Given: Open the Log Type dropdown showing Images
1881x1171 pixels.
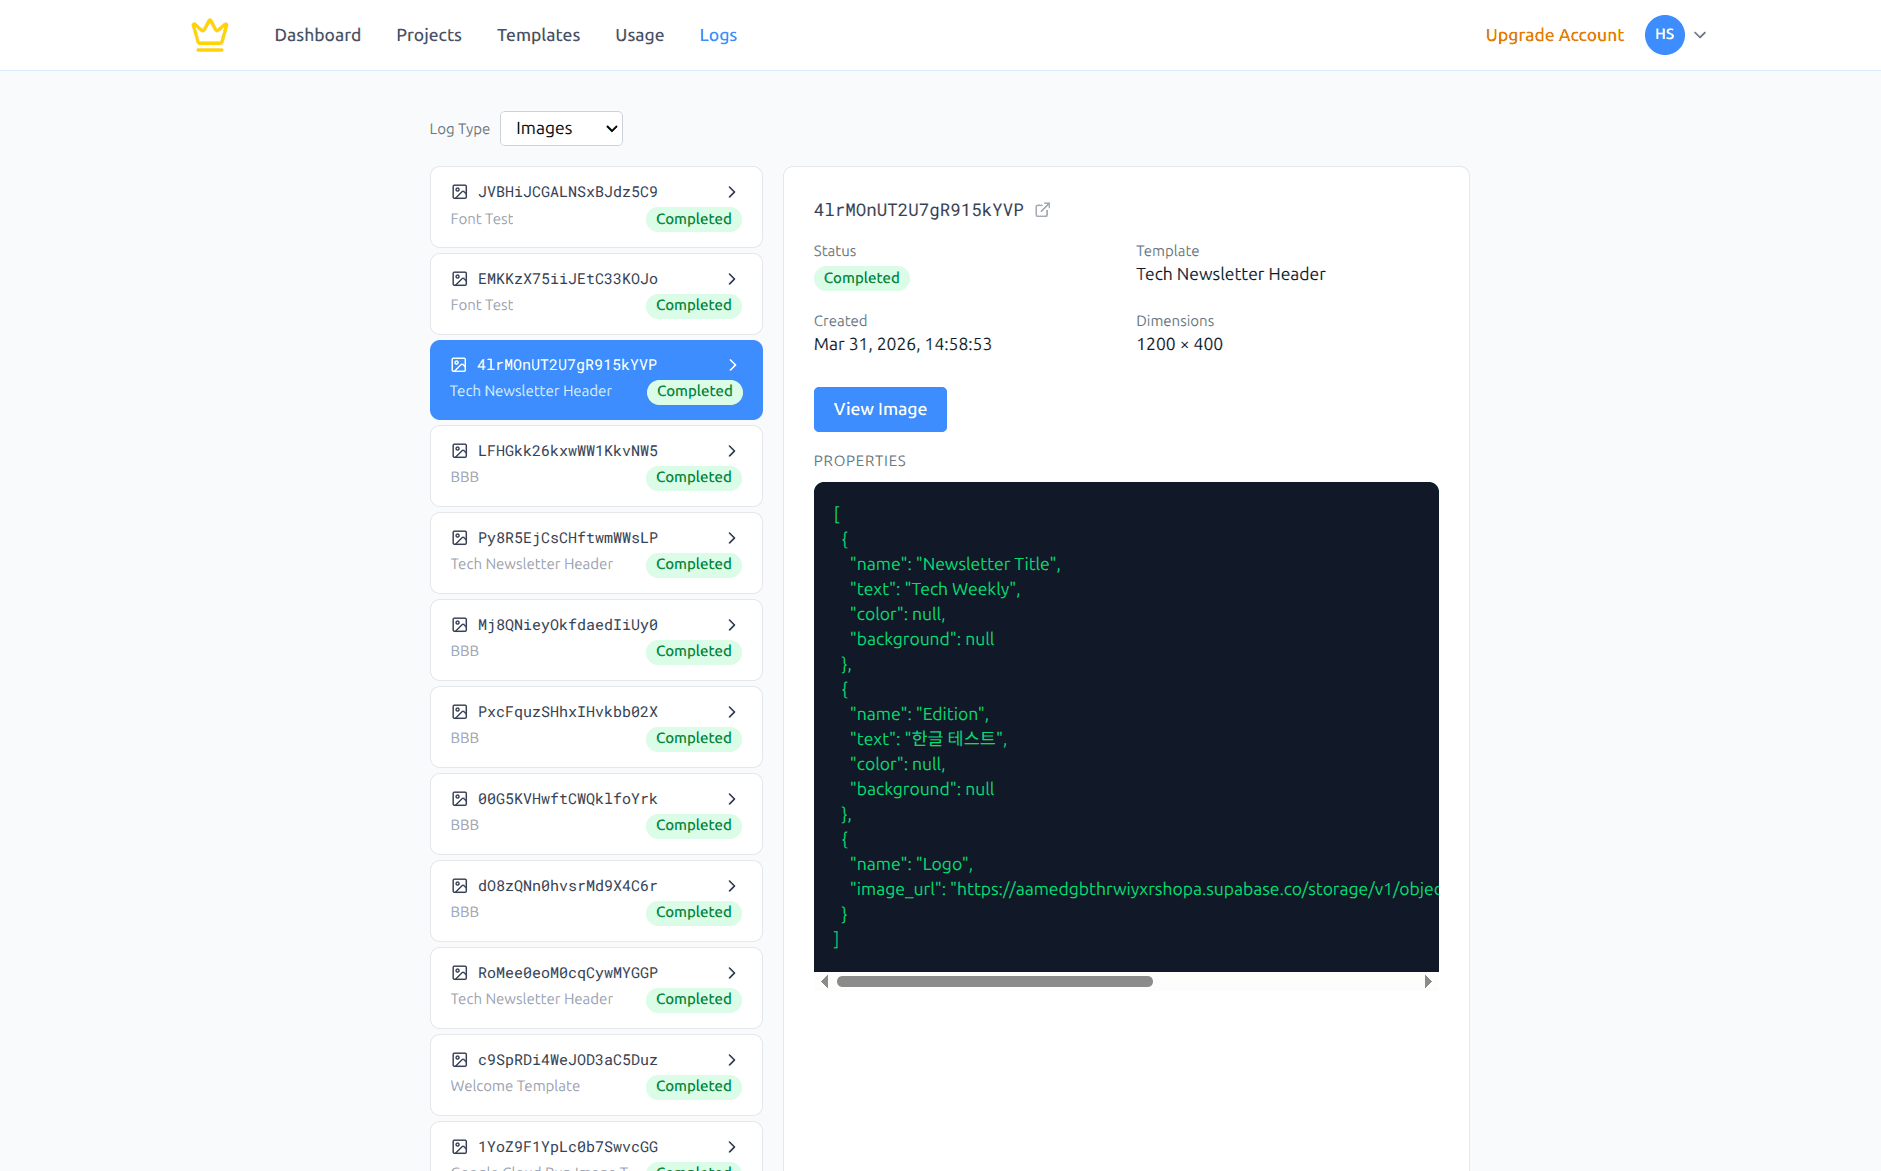Looking at the screenshot, I should pyautogui.click(x=561, y=128).
